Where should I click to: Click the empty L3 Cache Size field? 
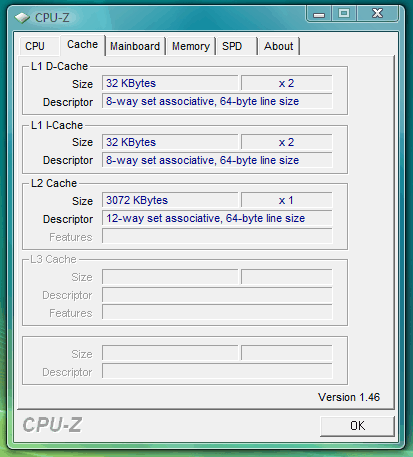pos(170,277)
